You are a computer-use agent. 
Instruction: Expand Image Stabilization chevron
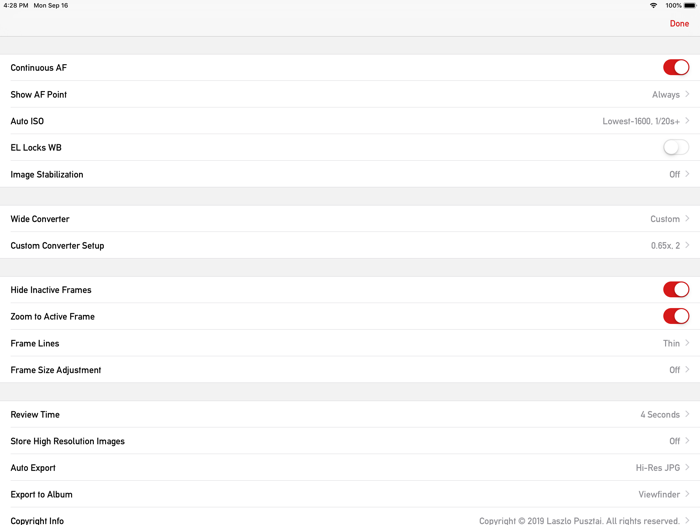click(687, 174)
